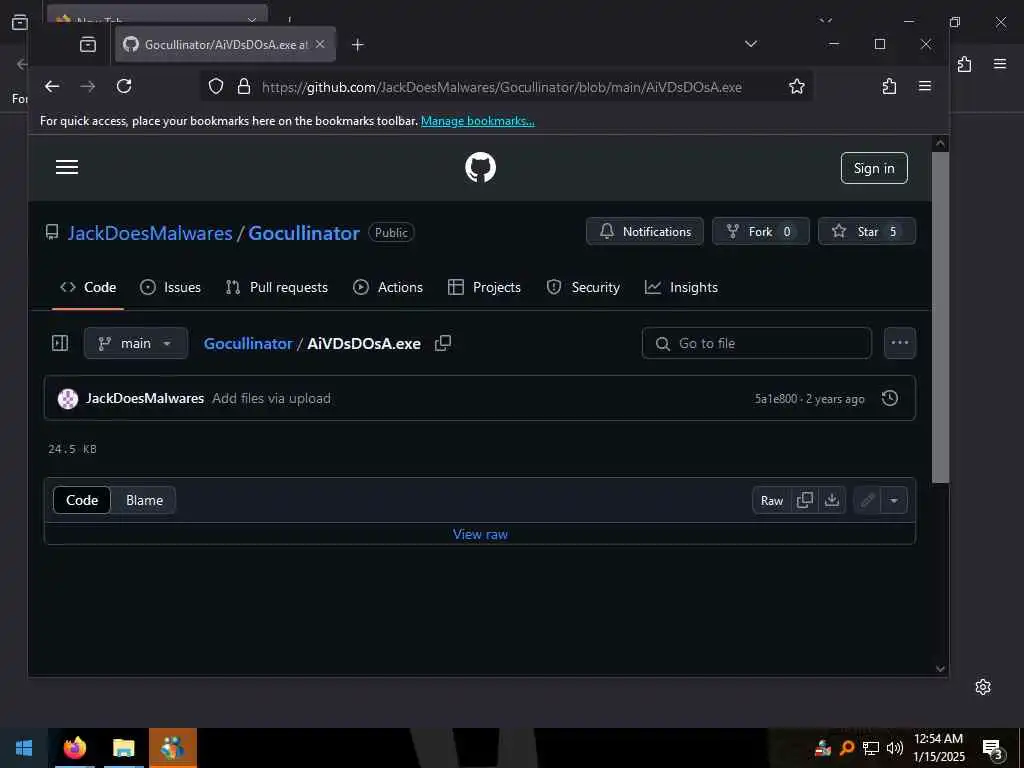Open the 'Add files via upload' commit message
The height and width of the screenshot is (768, 1024).
[x=271, y=398]
